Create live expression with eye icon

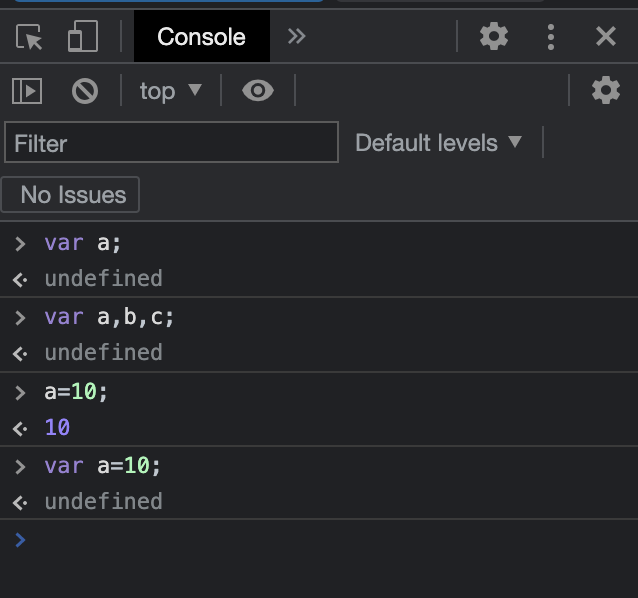tap(258, 91)
